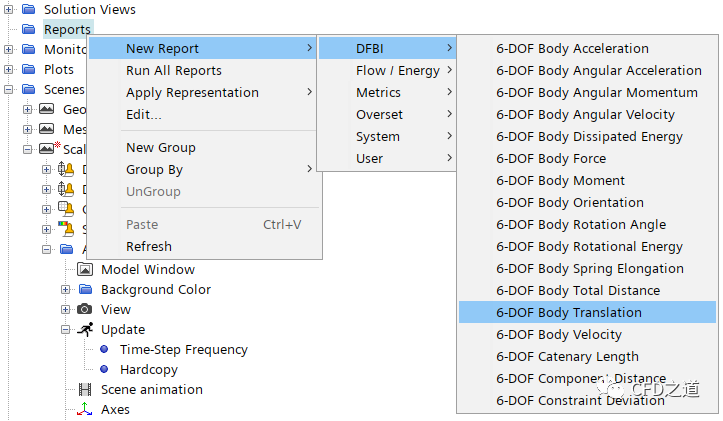
Task: Open the Apply Representation submenu
Action: (x=202, y=92)
